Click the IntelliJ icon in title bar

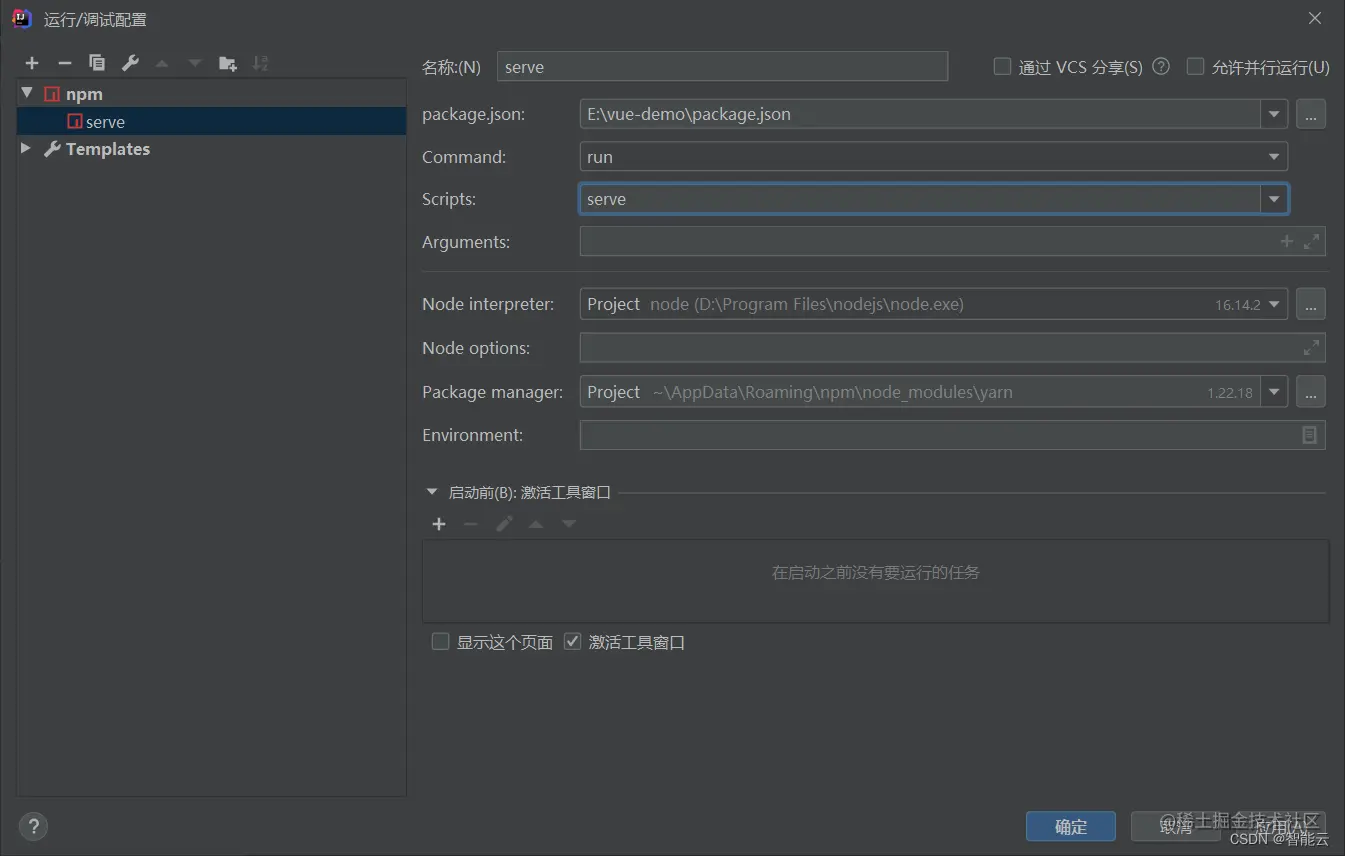click(21, 18)
